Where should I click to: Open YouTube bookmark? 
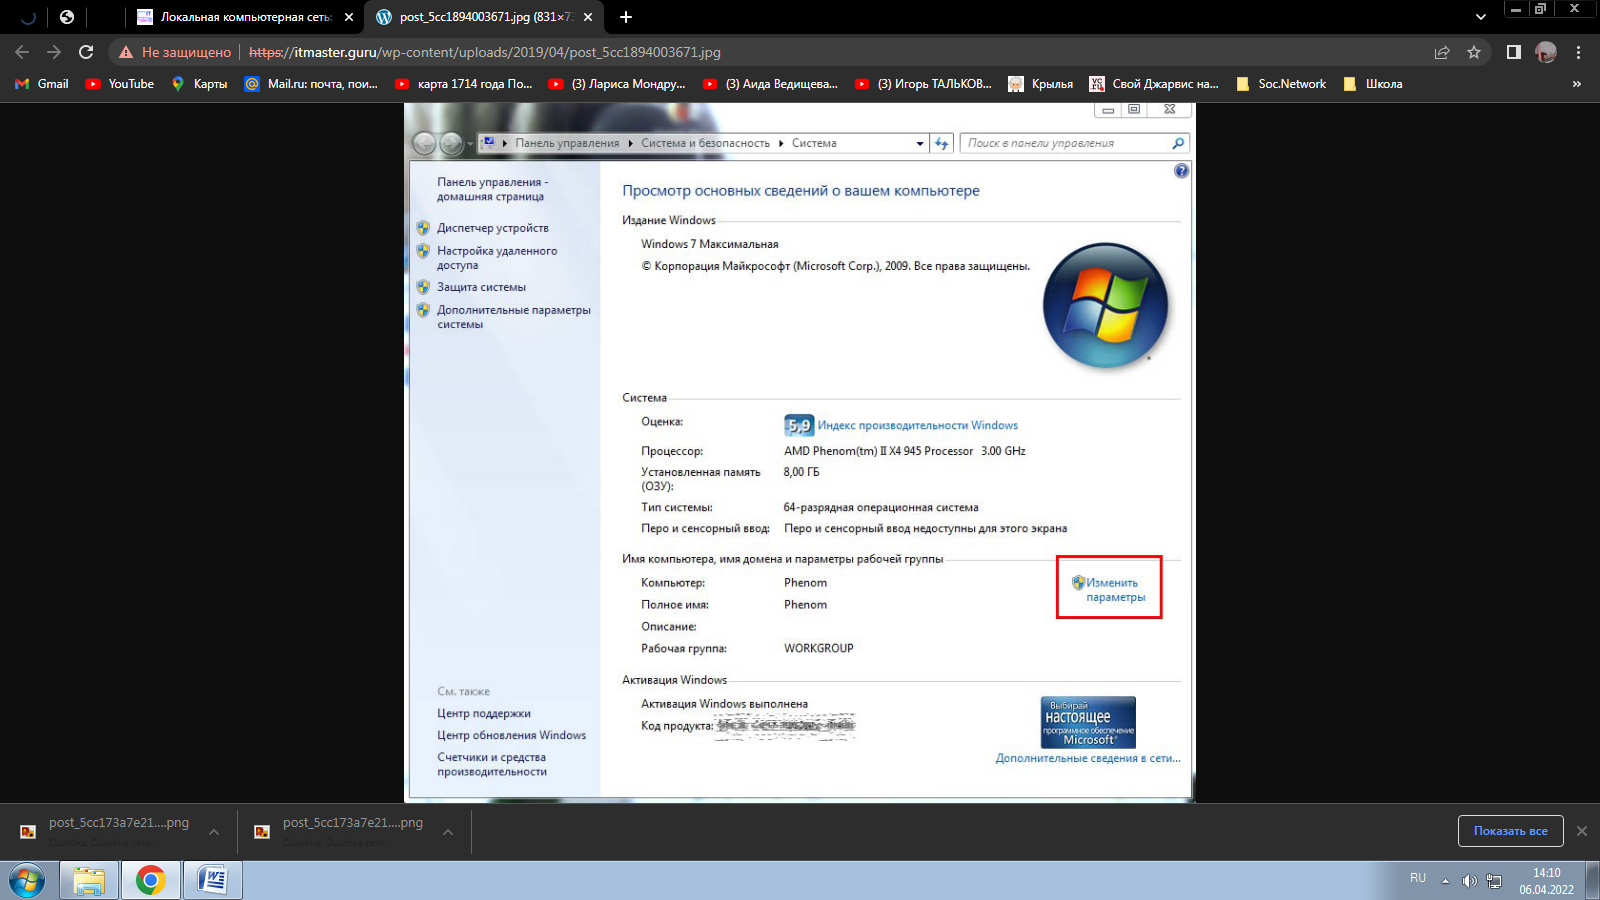coord(120,84)
